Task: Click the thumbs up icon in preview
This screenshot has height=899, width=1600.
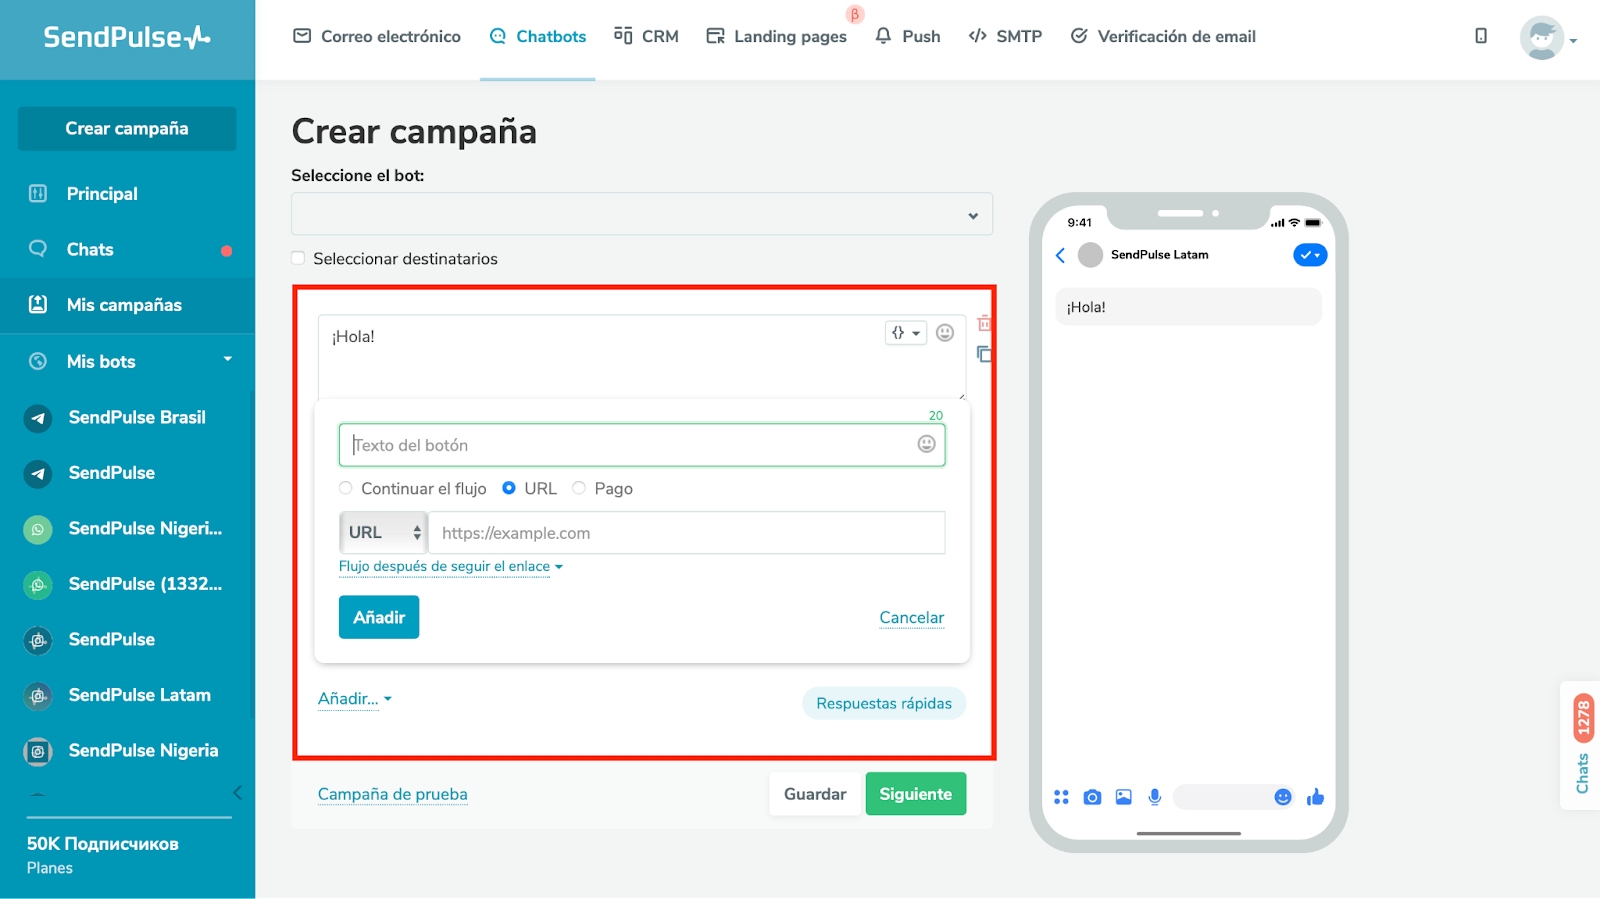Action: tap(1315, 796)
